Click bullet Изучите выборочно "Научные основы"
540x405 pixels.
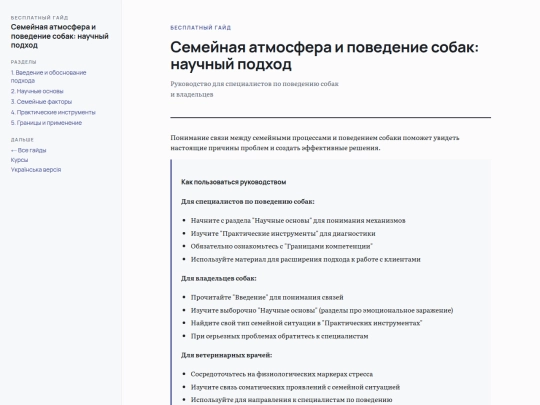pos(322,310)
